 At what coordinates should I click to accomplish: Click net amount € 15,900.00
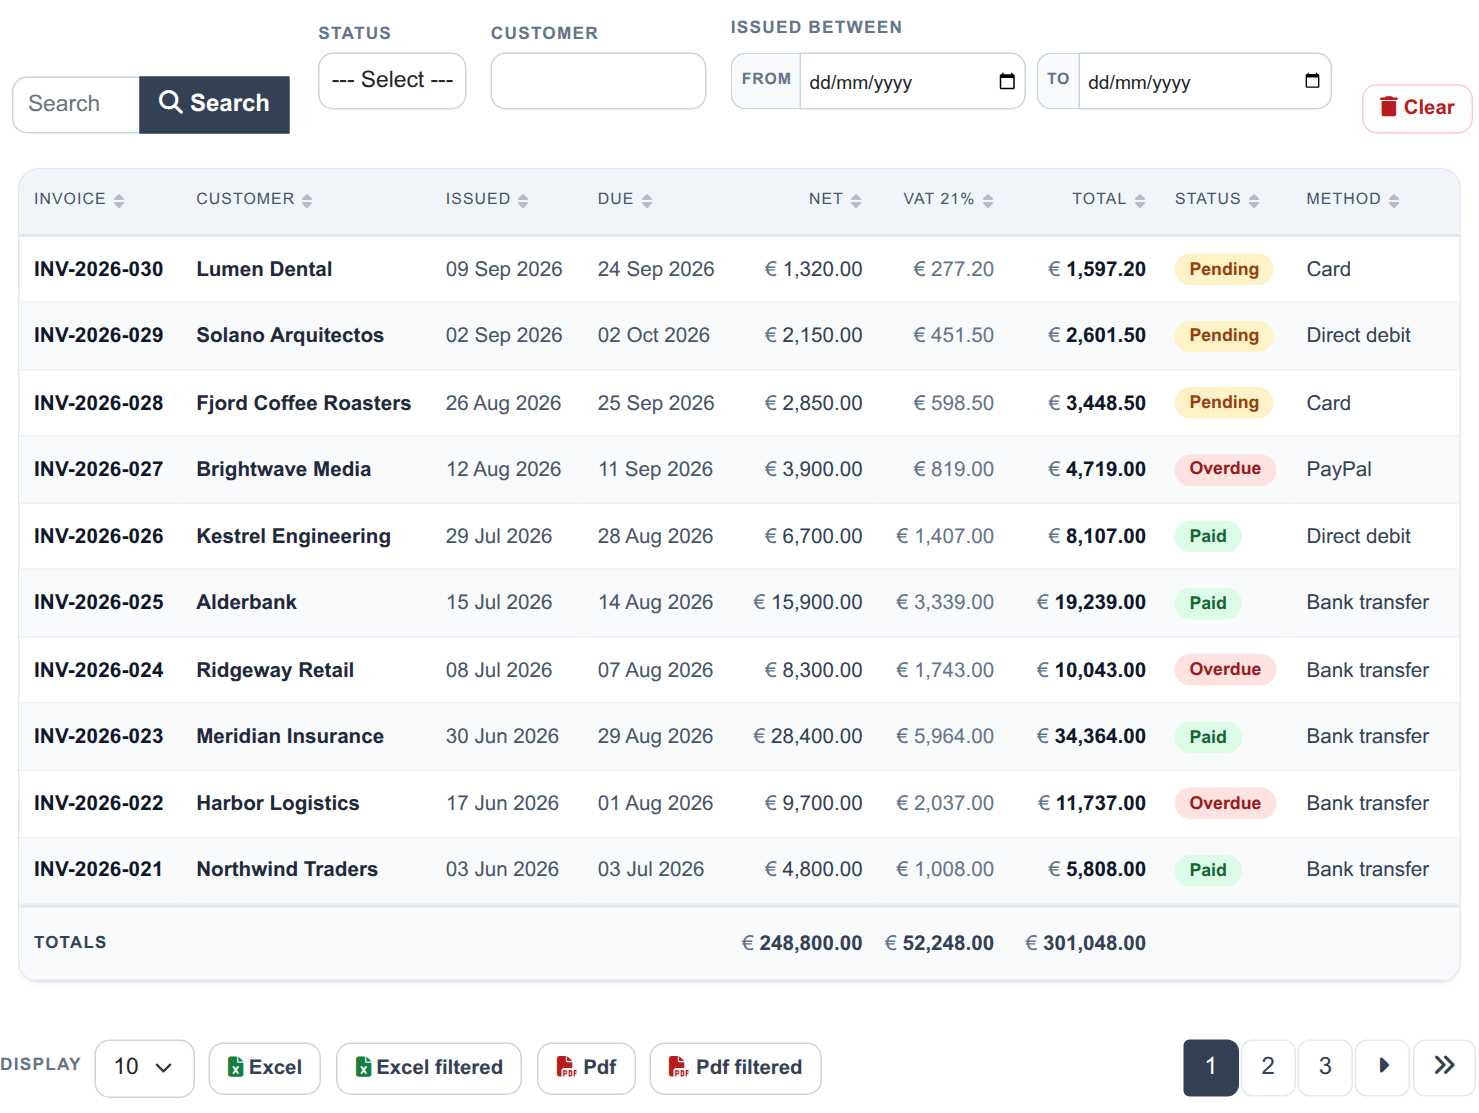(808, 602)
